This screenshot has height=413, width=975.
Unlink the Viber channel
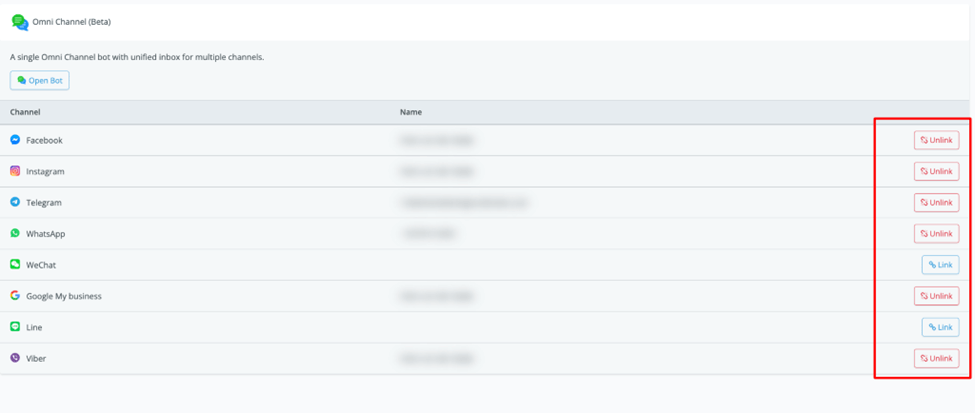coord(936,358)
